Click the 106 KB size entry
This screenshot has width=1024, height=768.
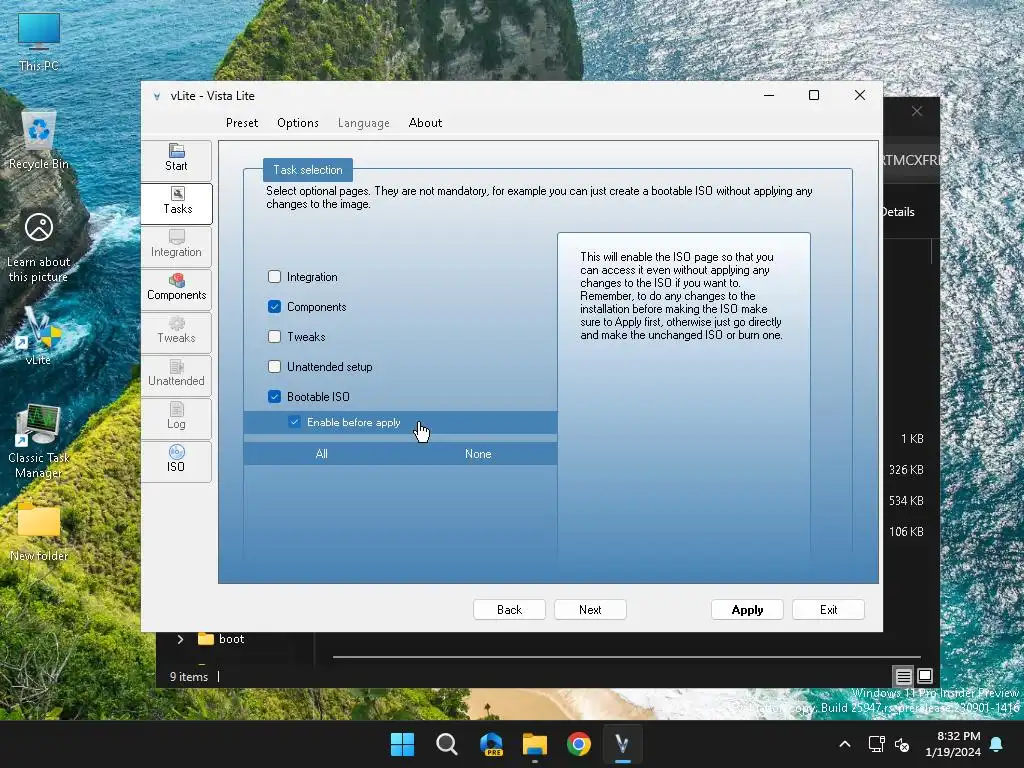(x=906, y=532)
